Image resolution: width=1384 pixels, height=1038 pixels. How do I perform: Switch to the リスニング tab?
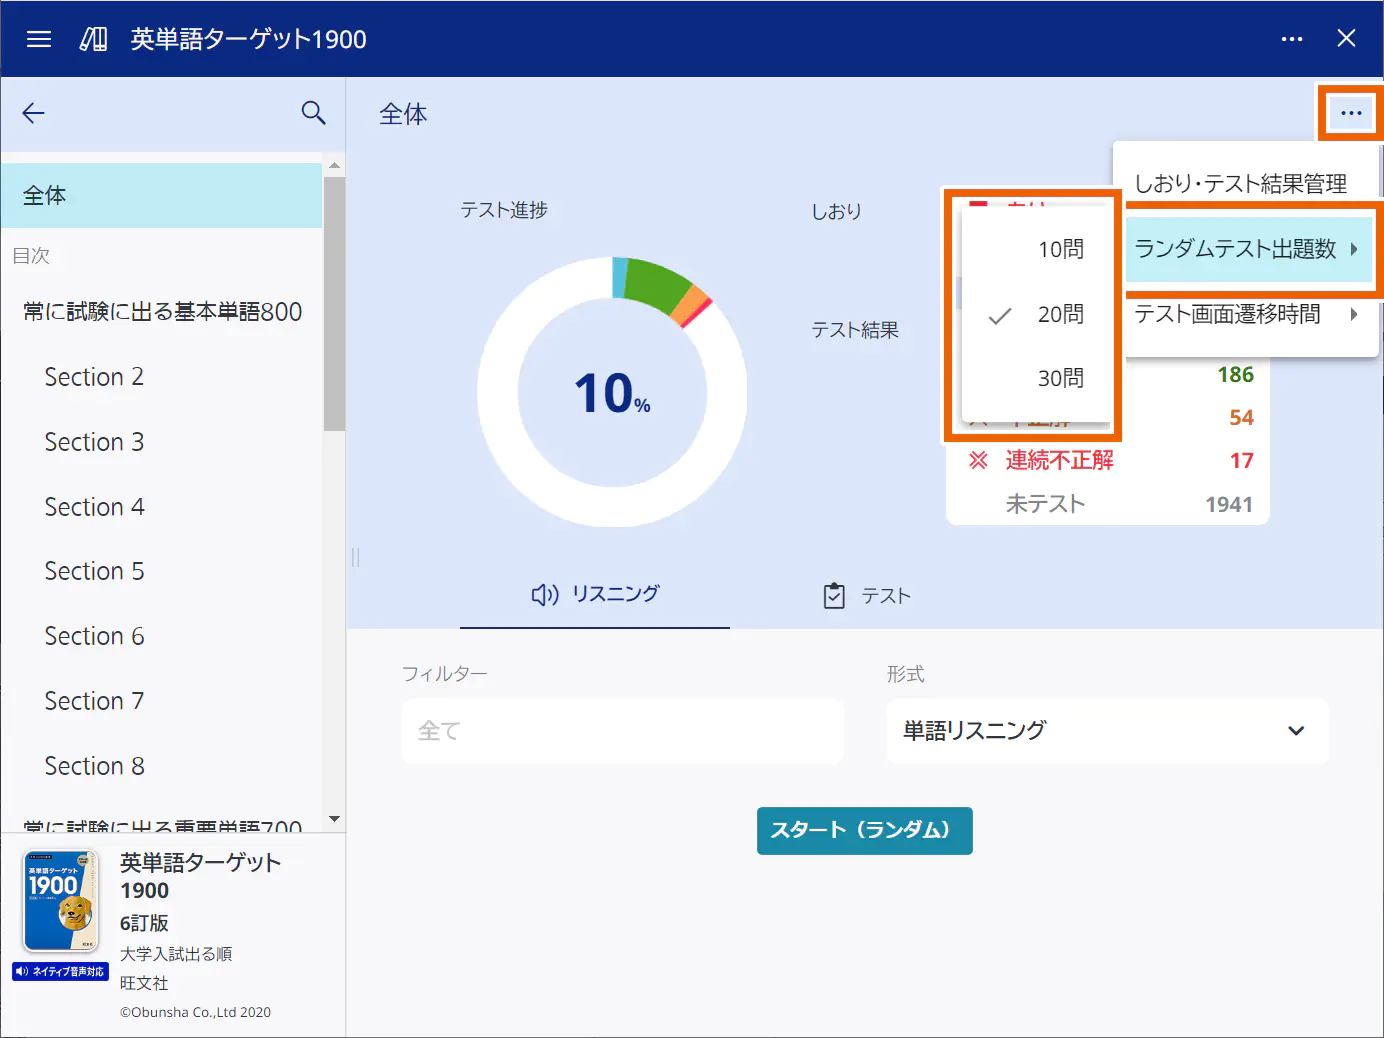tap(595, 595)
